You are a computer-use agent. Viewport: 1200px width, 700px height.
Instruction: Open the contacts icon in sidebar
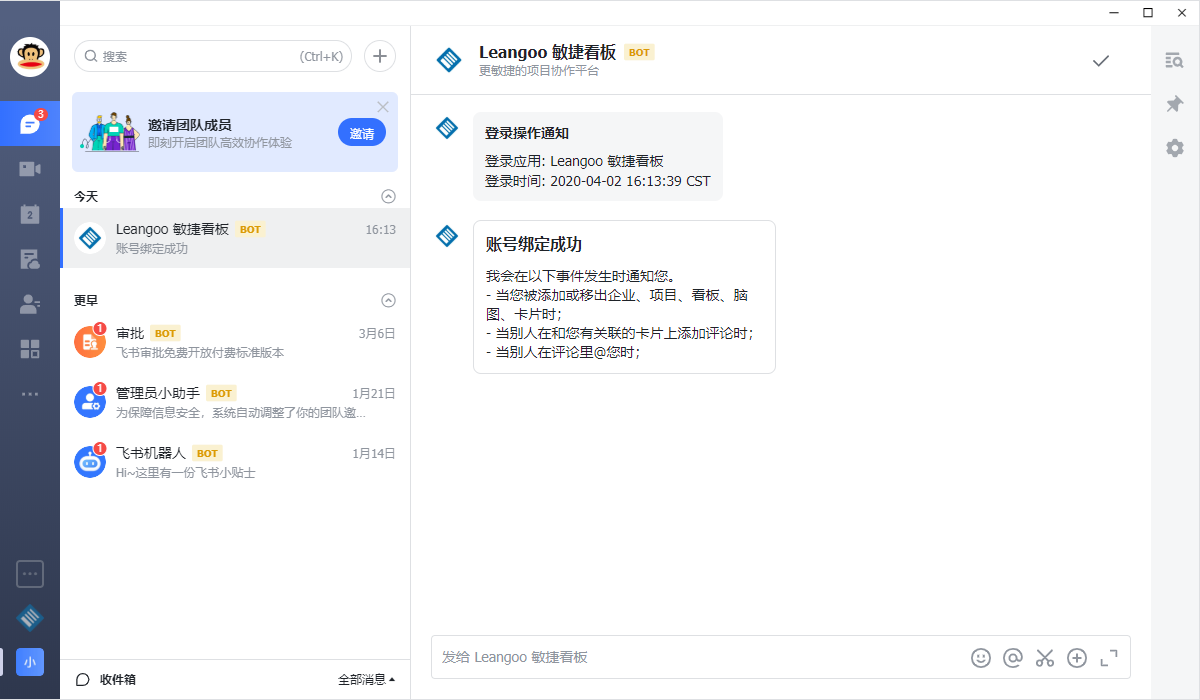(x=30, y=304)
